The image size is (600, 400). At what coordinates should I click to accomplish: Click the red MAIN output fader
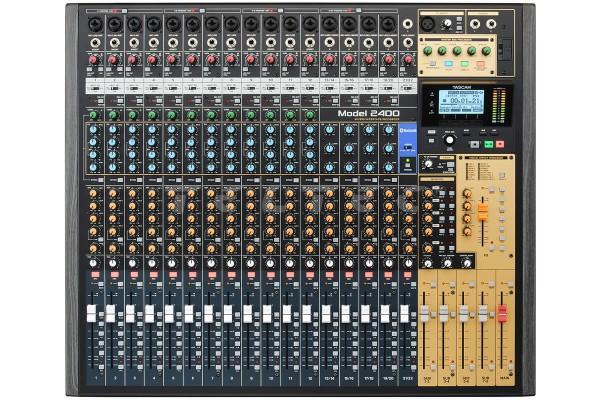pos(502,314)
